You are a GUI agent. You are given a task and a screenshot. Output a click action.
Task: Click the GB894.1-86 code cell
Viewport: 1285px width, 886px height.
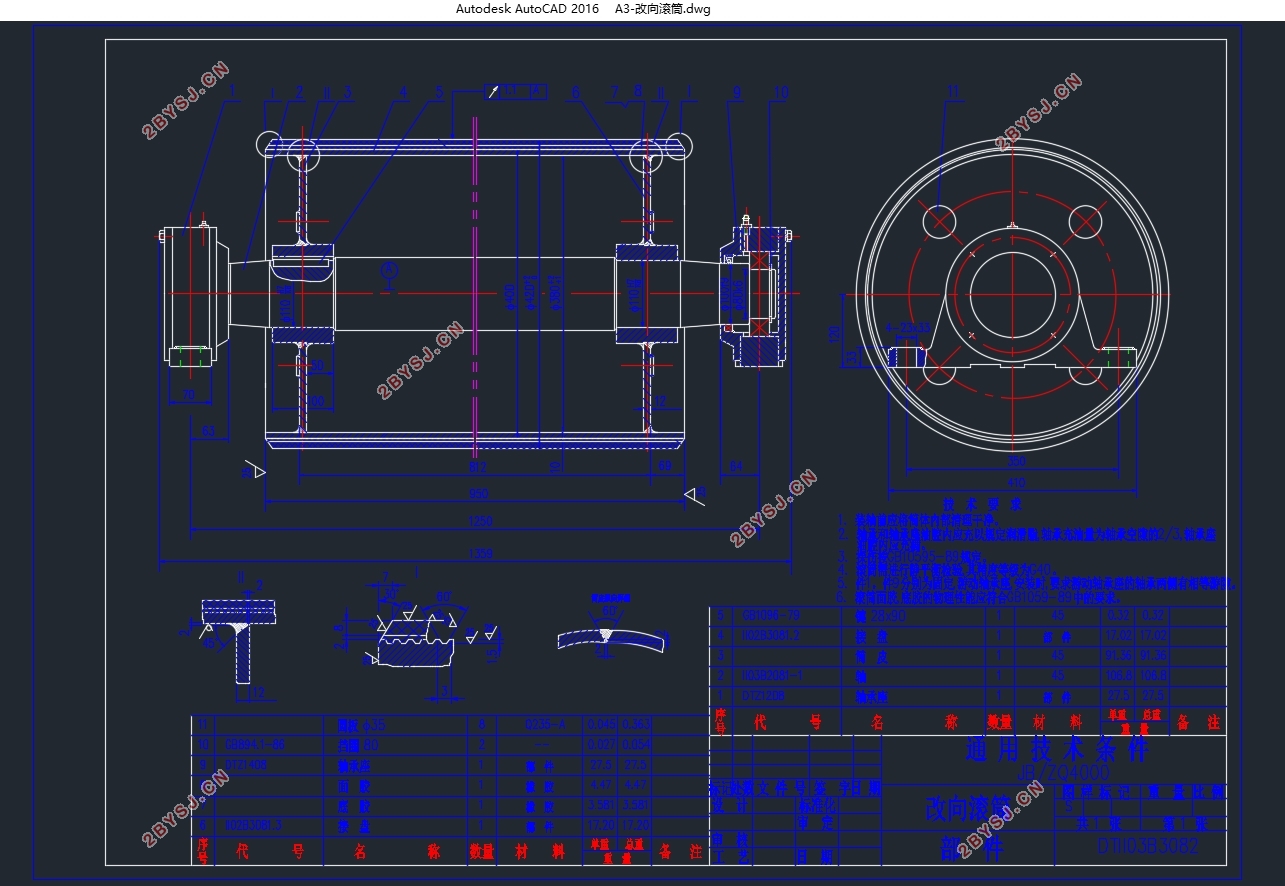pos(256,744)
